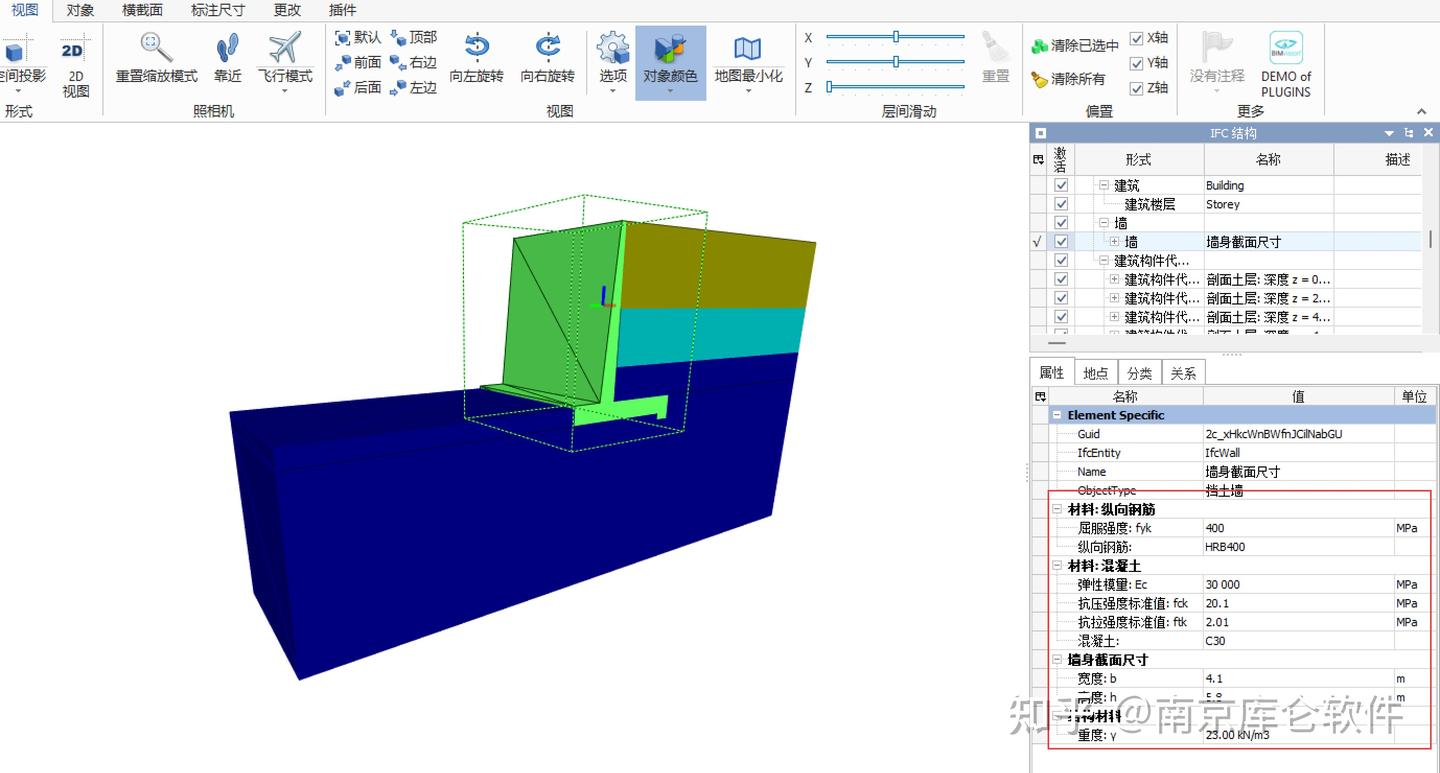Viewport: 1440px width, 773px height.
Task: Collapse the 墙身截面尺寸 property group
Action: coord(1057,660)
